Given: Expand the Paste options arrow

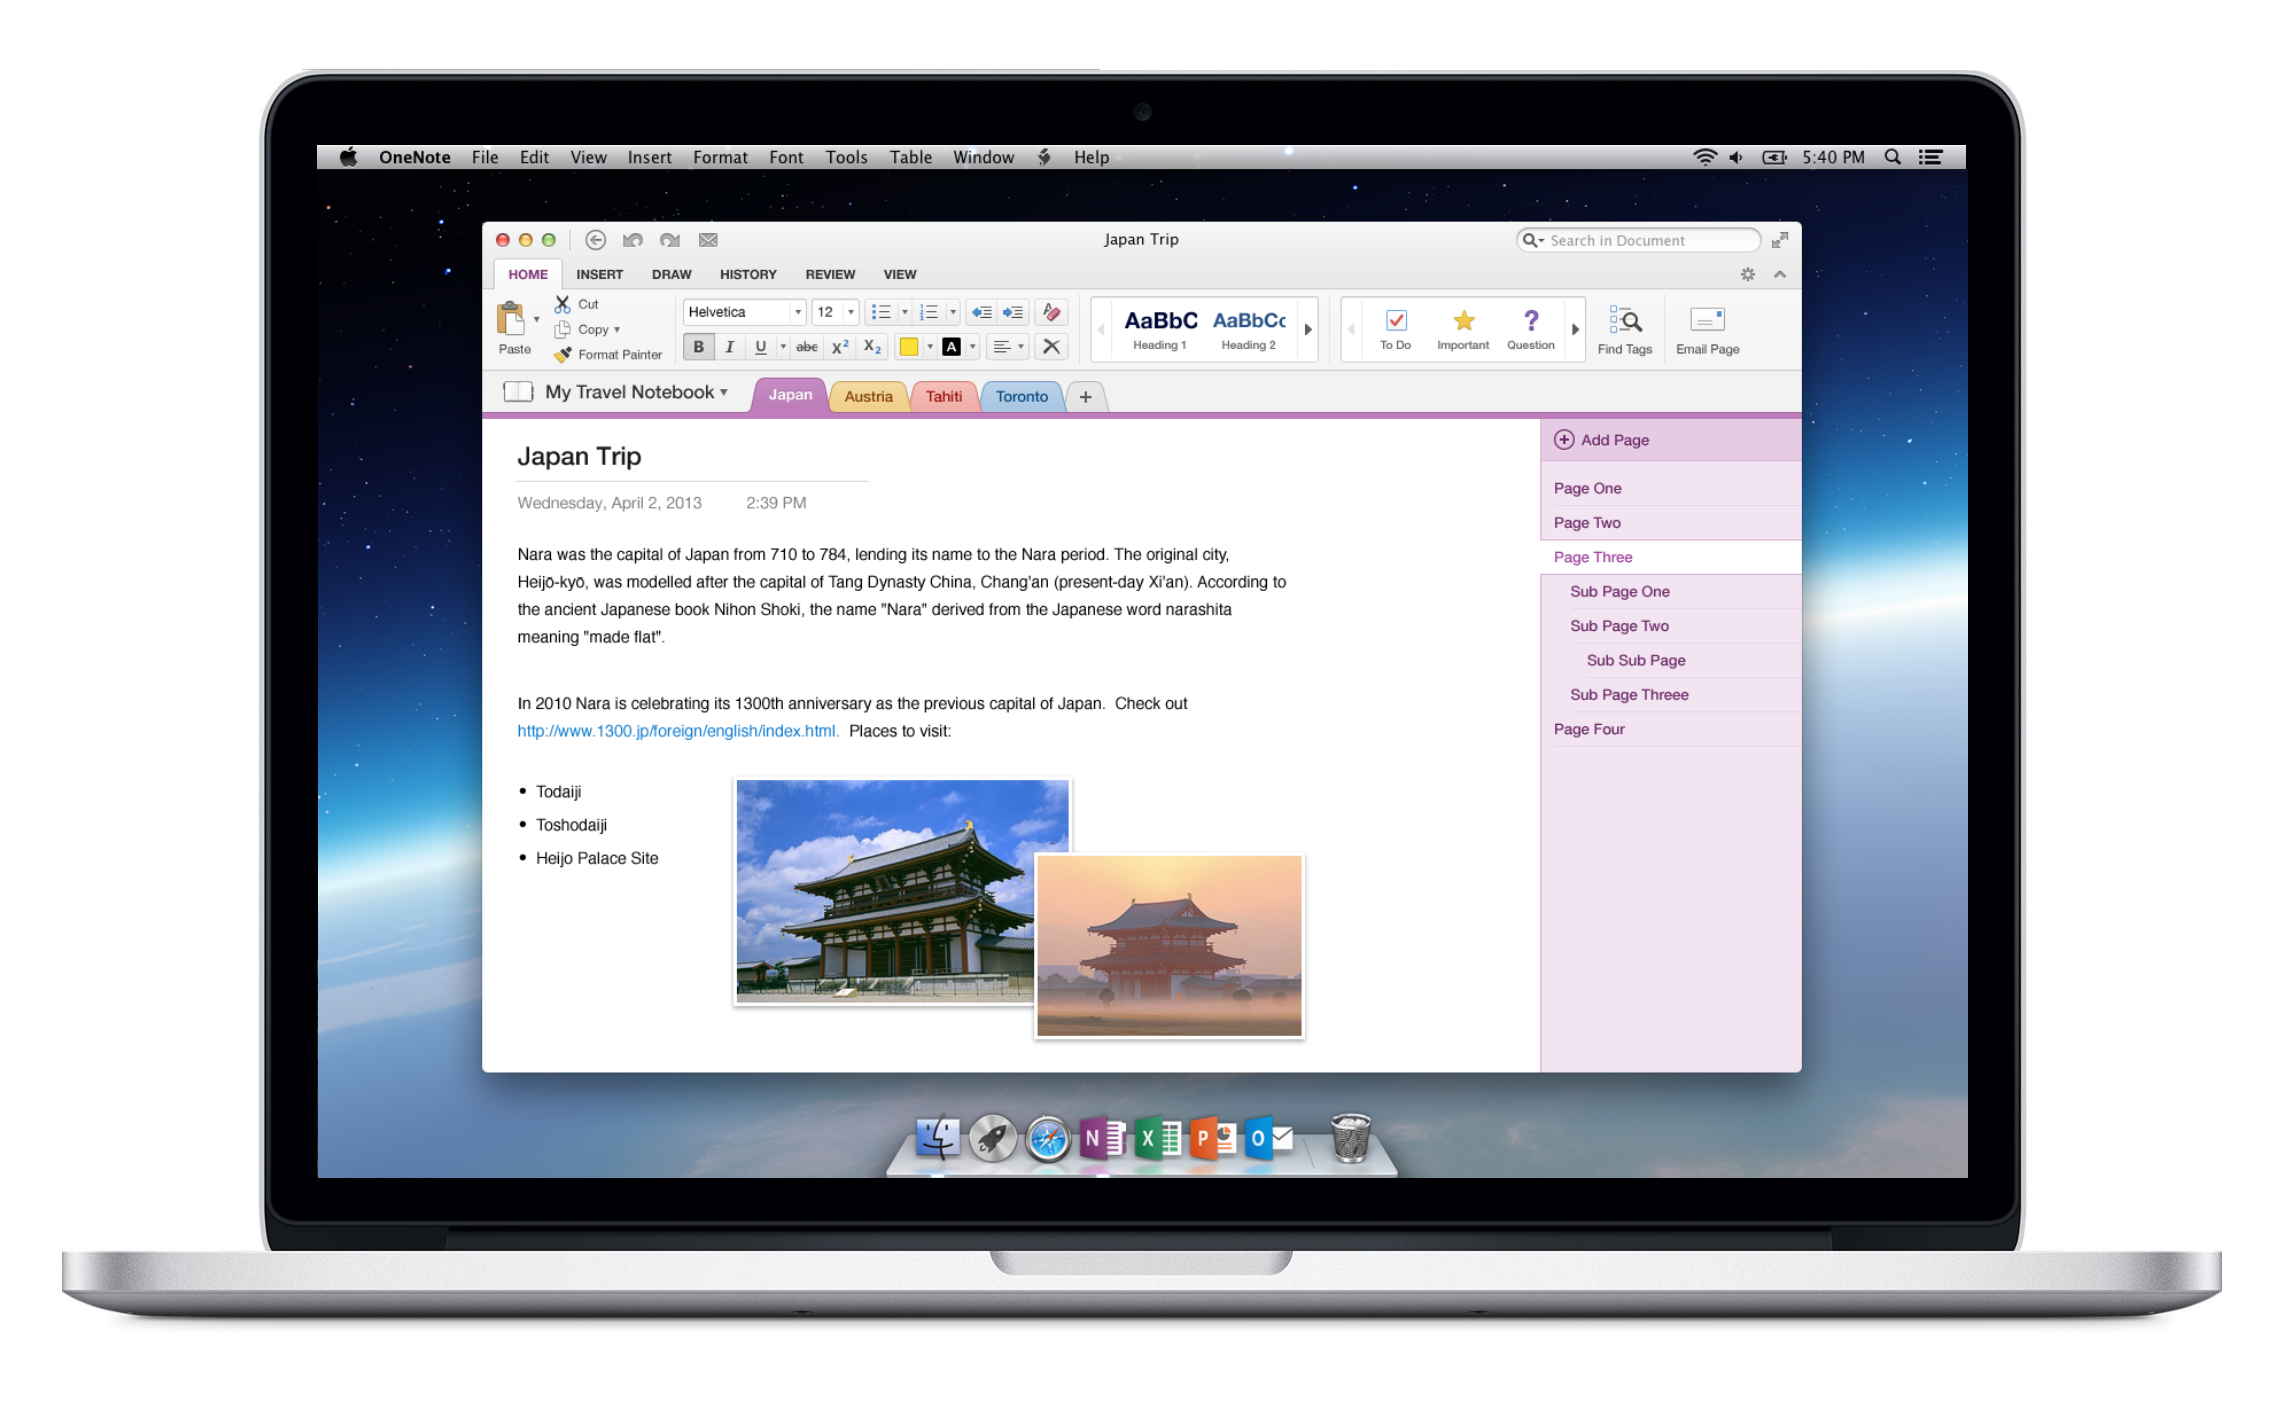Looking at the screenshot, I should click(x=537, y=320).
